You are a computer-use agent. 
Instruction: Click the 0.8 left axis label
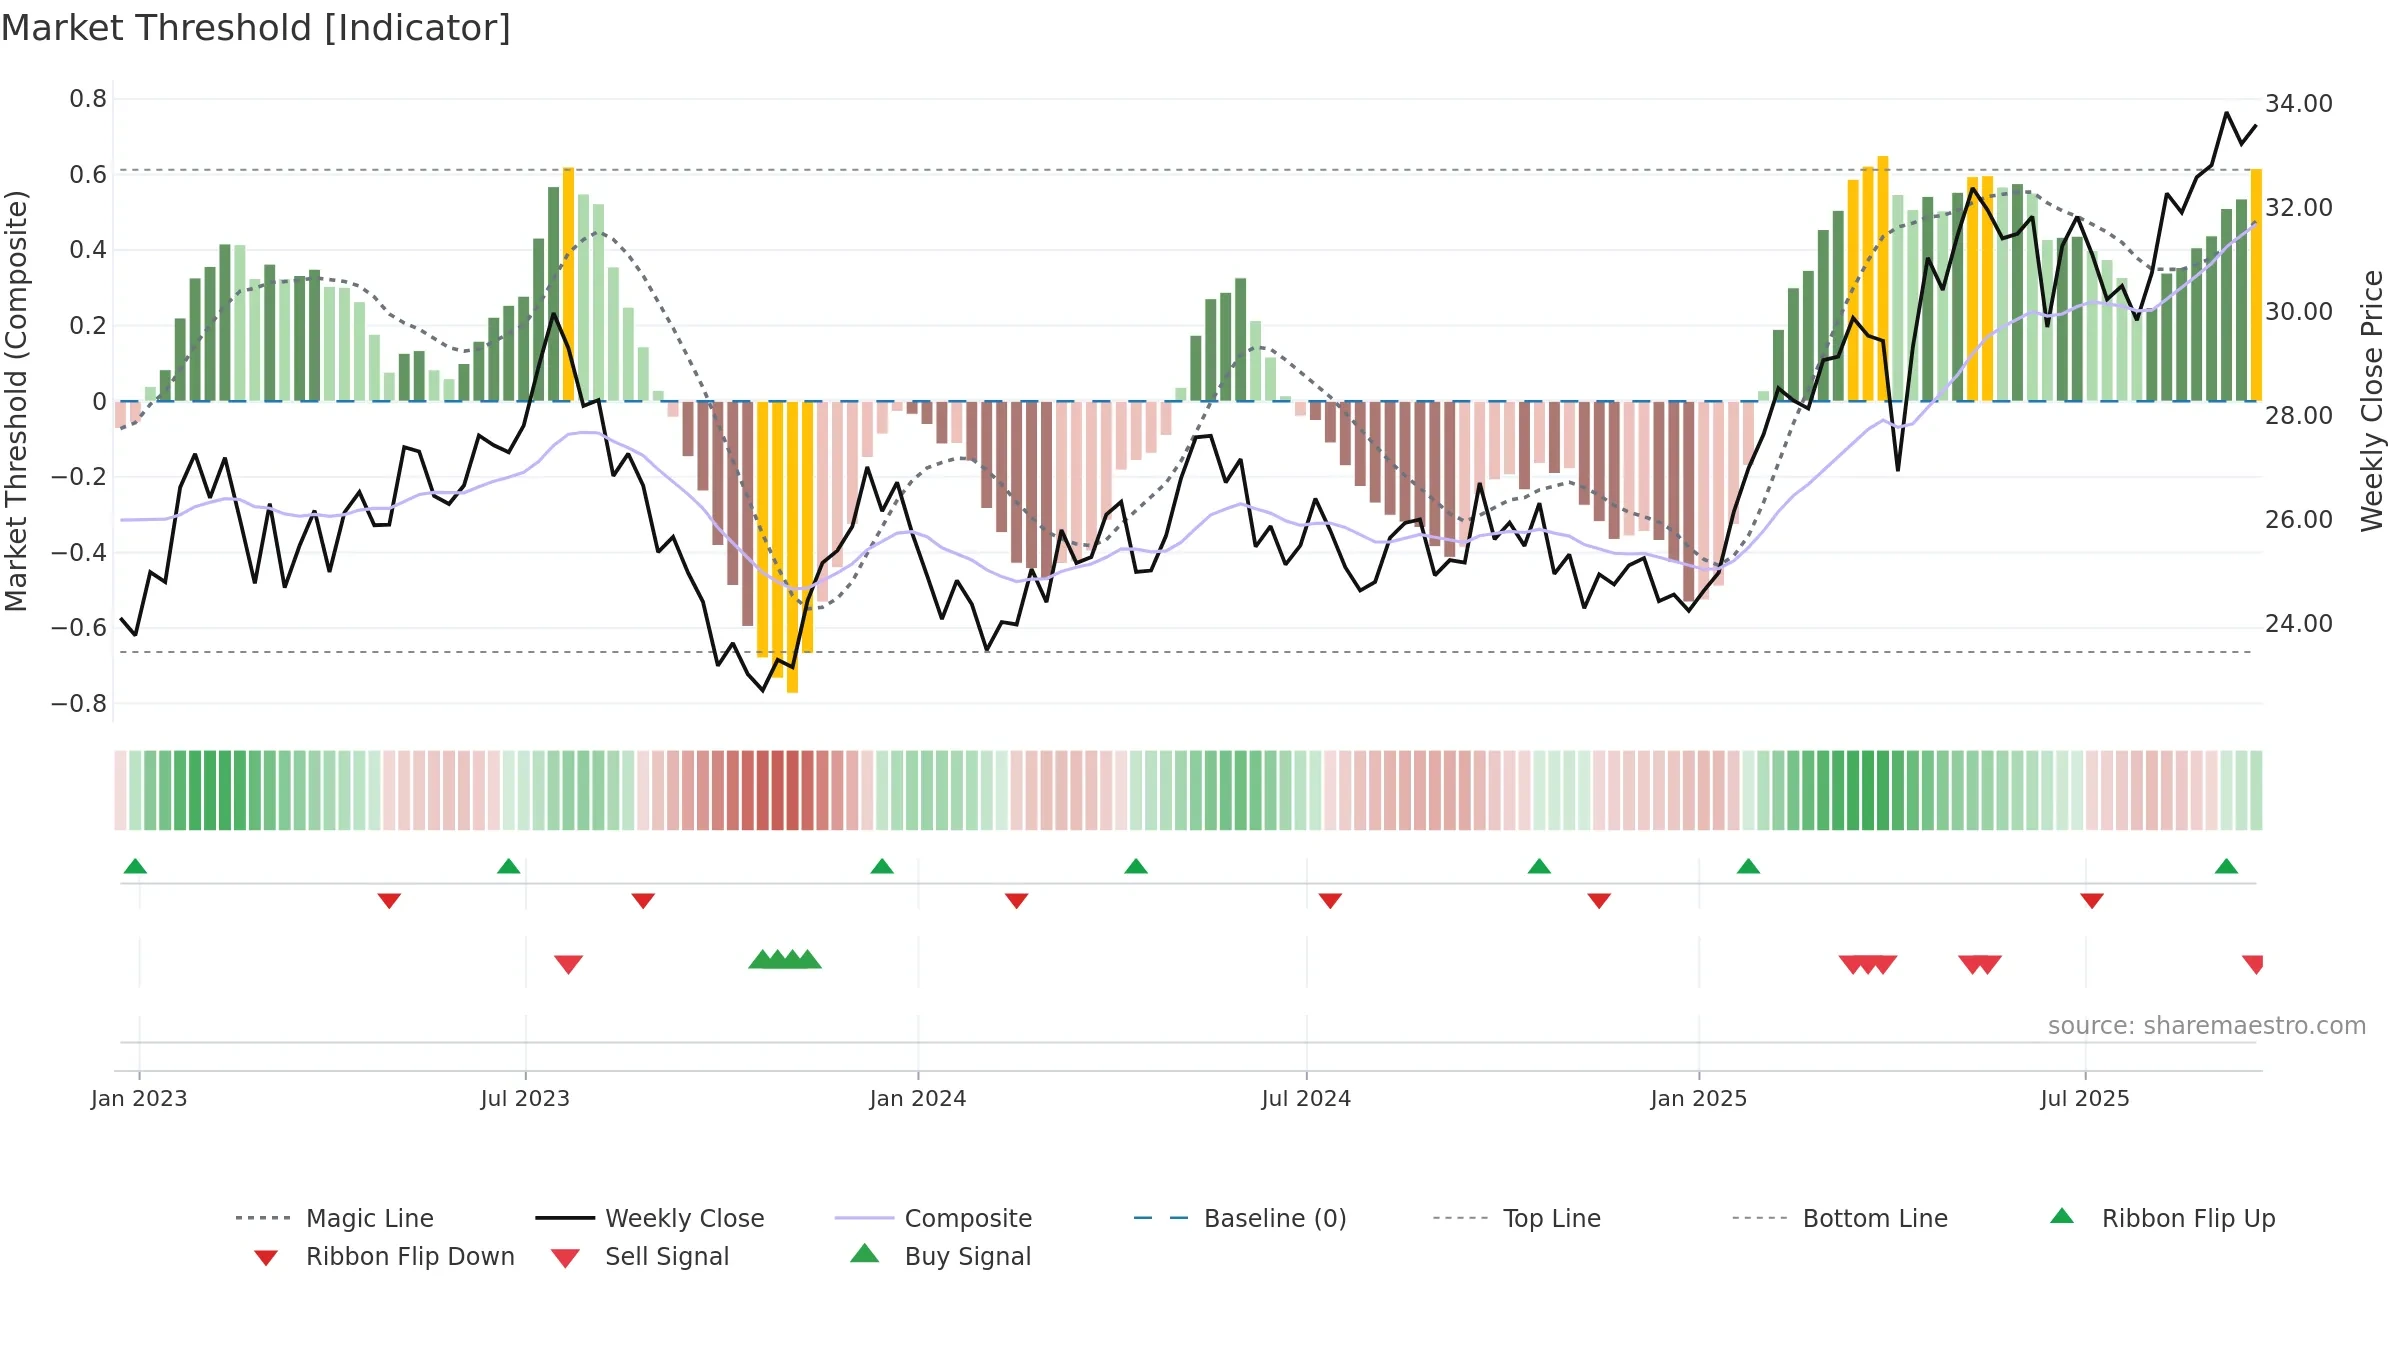[88, 98]
